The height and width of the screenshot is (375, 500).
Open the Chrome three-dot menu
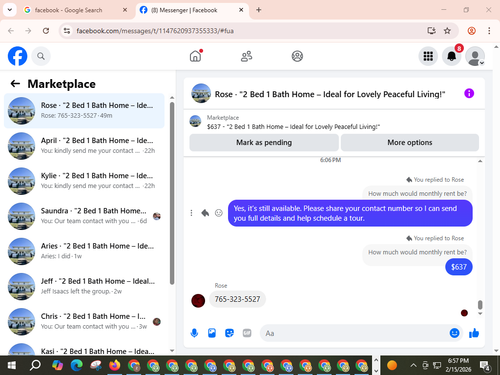pos(489,31)
